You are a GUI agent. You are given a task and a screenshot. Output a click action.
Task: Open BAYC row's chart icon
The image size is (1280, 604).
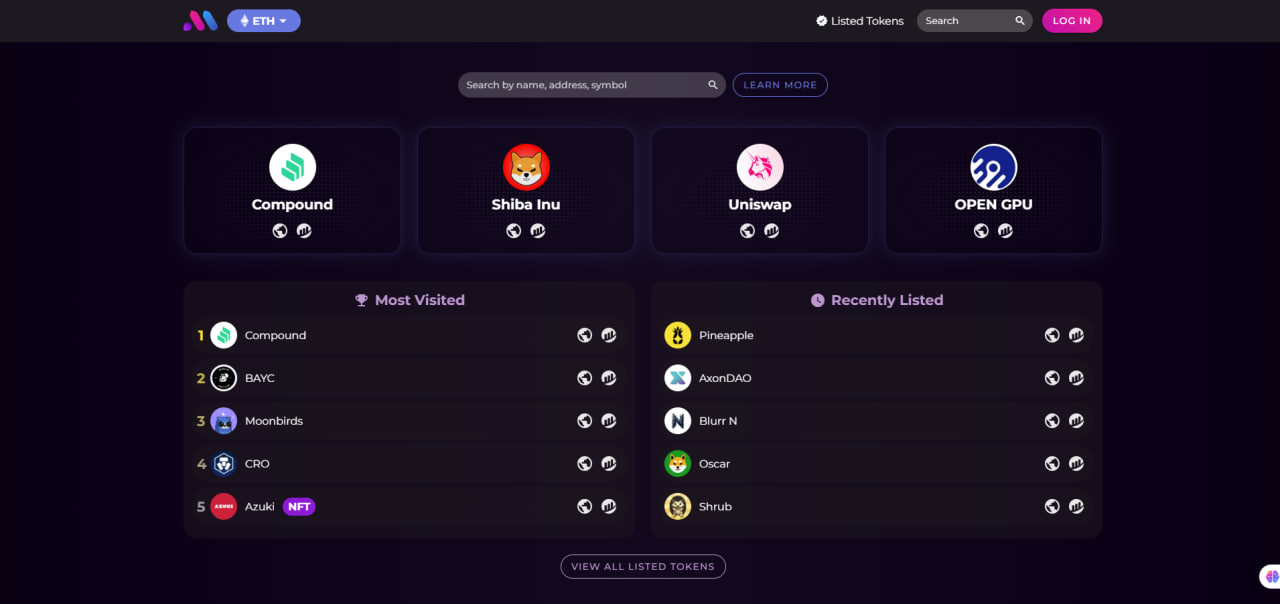pos(609,378)
